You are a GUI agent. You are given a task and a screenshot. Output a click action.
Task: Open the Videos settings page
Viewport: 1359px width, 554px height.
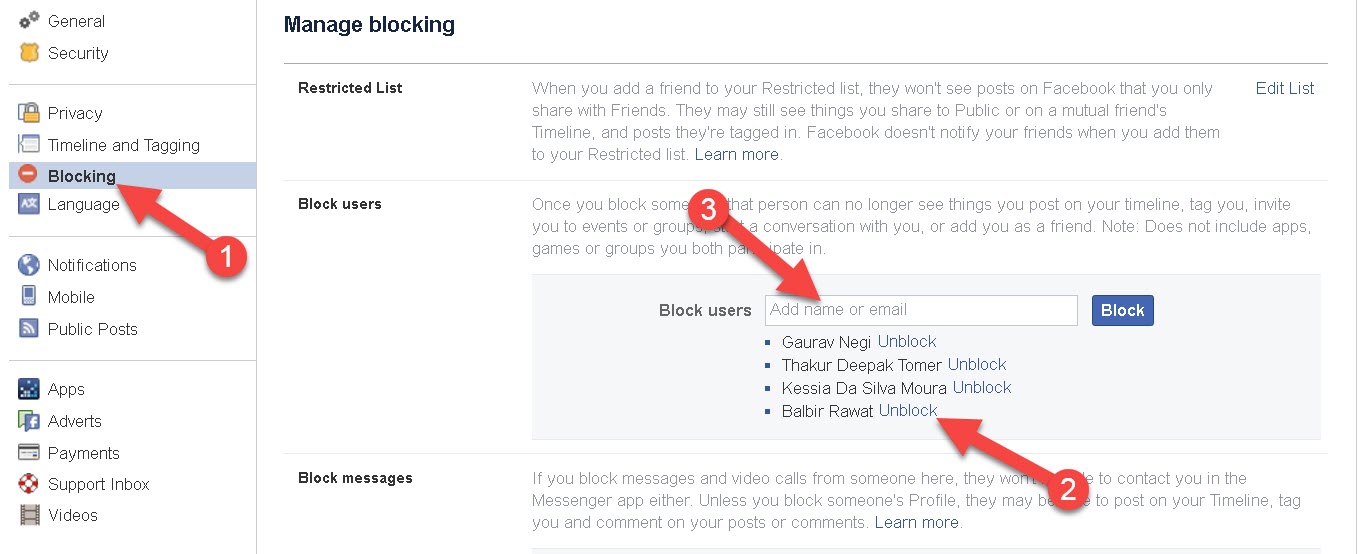72,515
